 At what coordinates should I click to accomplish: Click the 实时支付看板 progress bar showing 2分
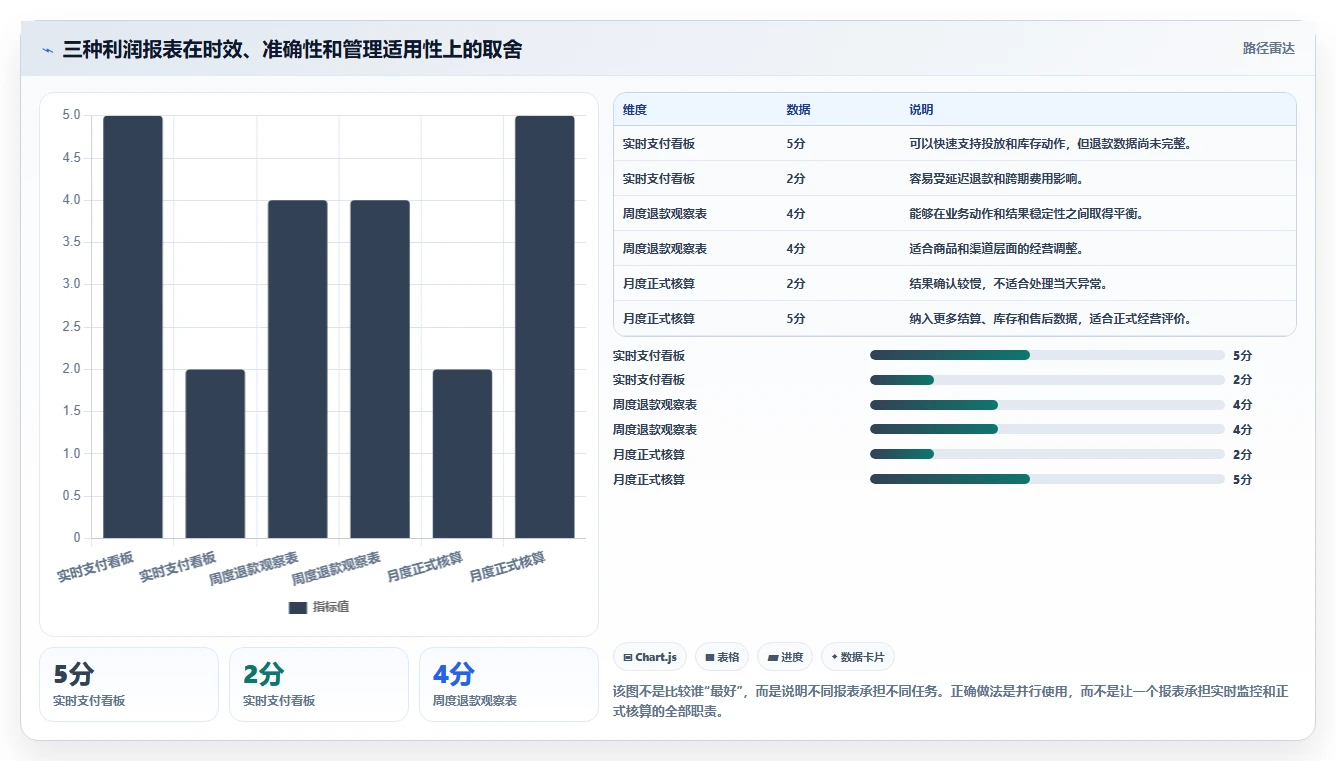(x=1047, y=380)
